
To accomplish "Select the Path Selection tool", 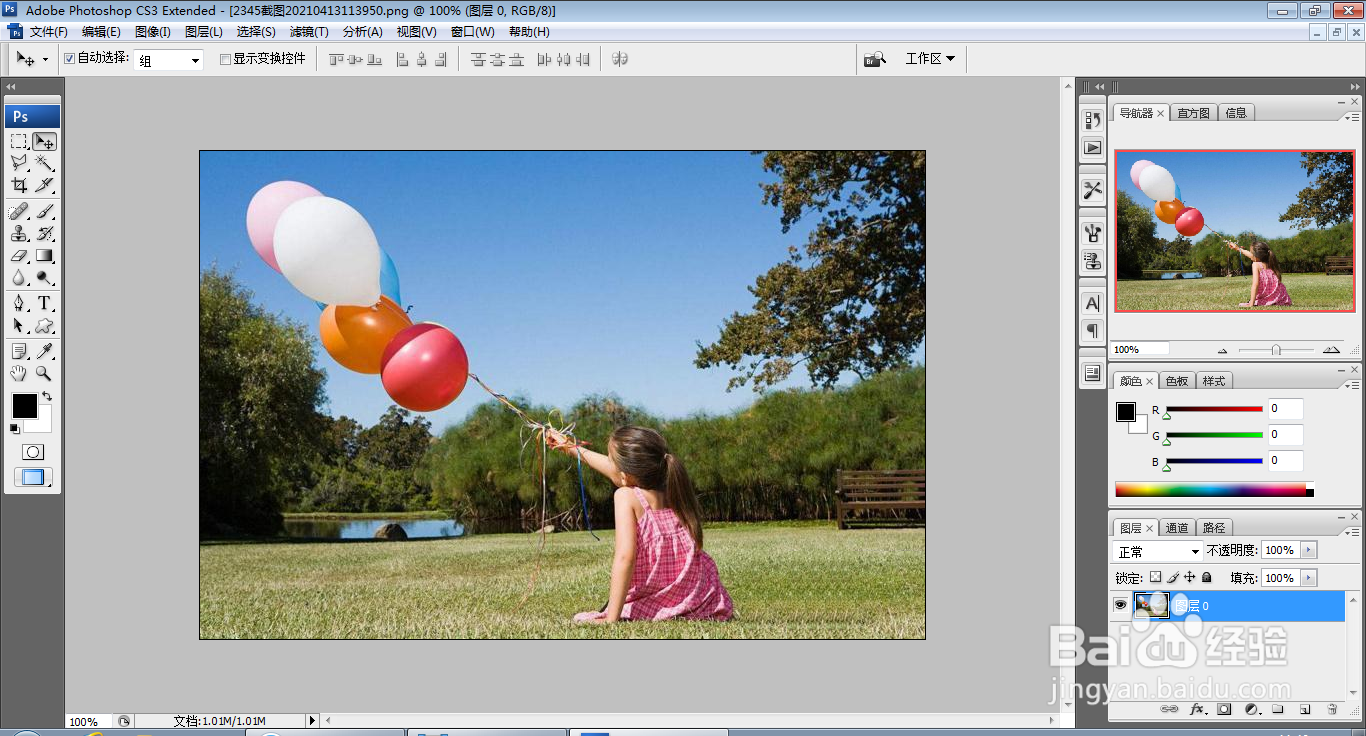I will tap(19, 325).
